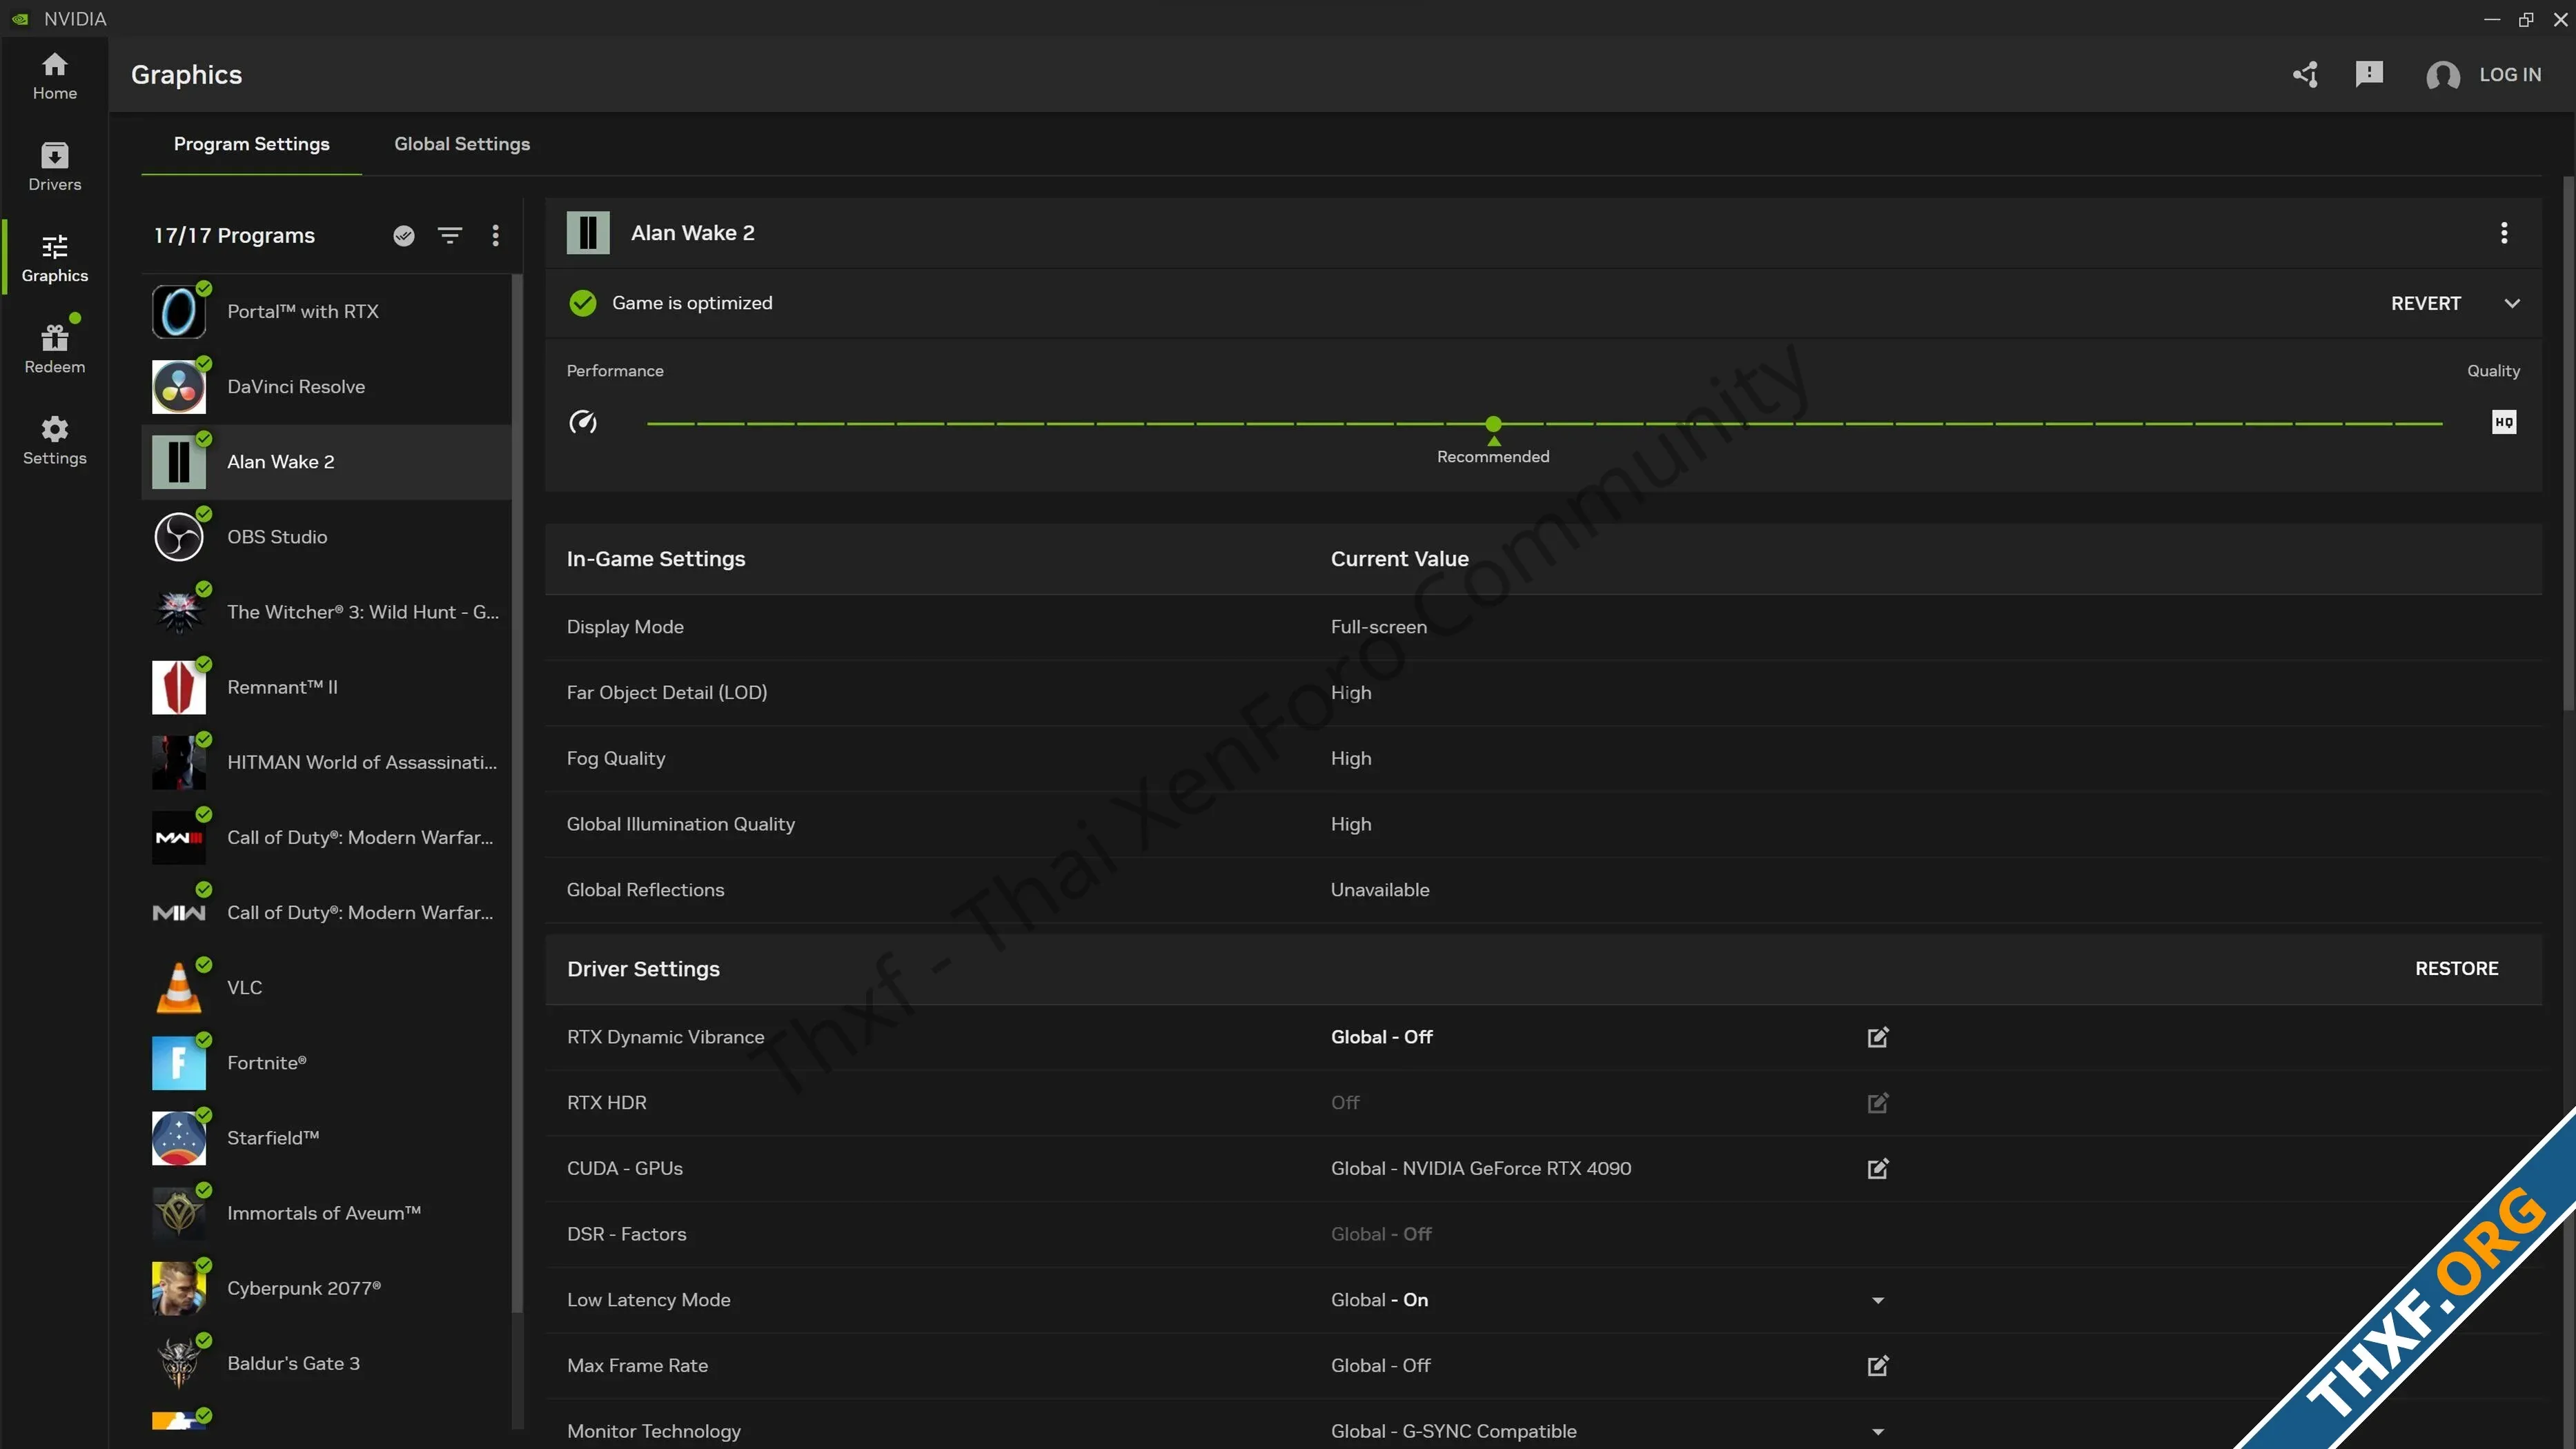Click the user avatar icon
The image size is (2576, 1449).
(2442, 75)
